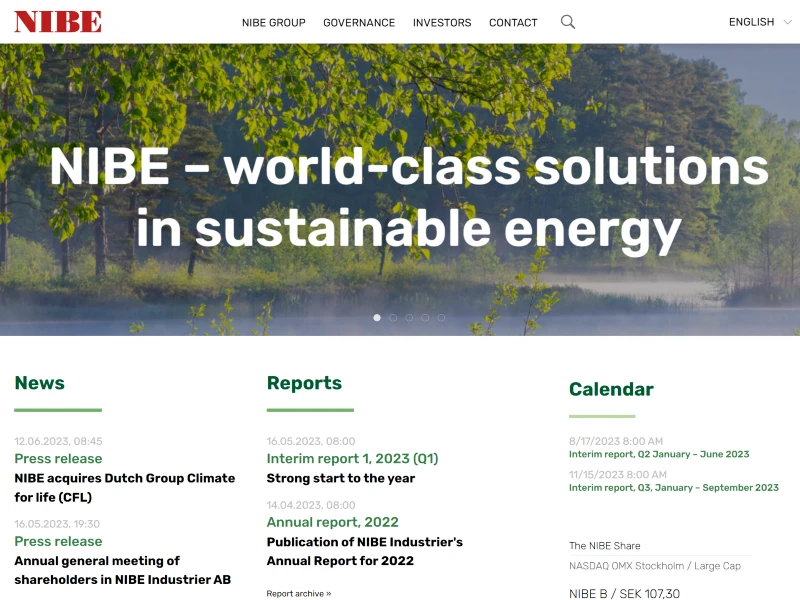Image resolution: width=800 pixels, height=600 pixels.
Task: Open Publication of NIBE Industrier's Annual Report
Action: tap(364, 551)
